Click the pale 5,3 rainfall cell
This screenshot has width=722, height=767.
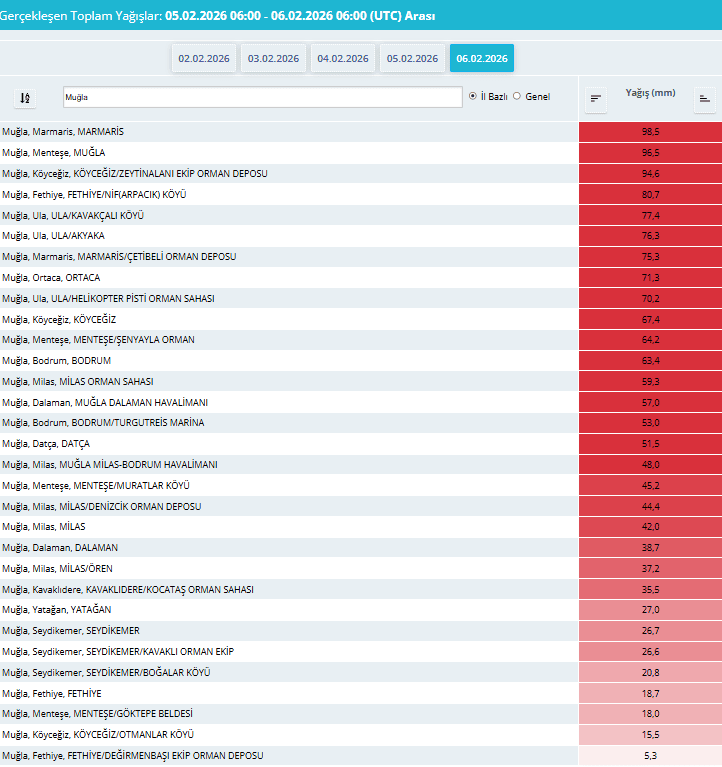pyautogui.click(x=650, y=756)
